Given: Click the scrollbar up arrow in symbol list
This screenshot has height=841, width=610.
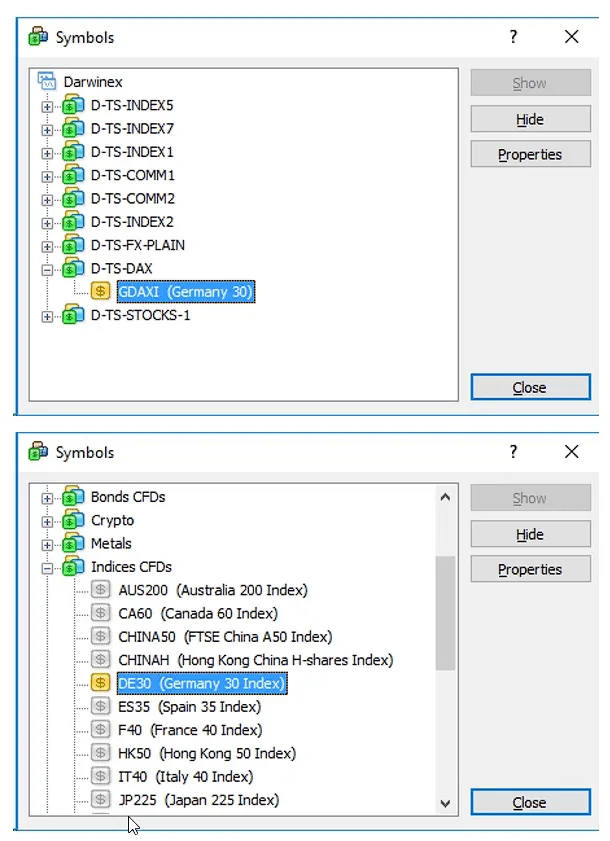Looking at the screenshot, I should tap(445, 497).
